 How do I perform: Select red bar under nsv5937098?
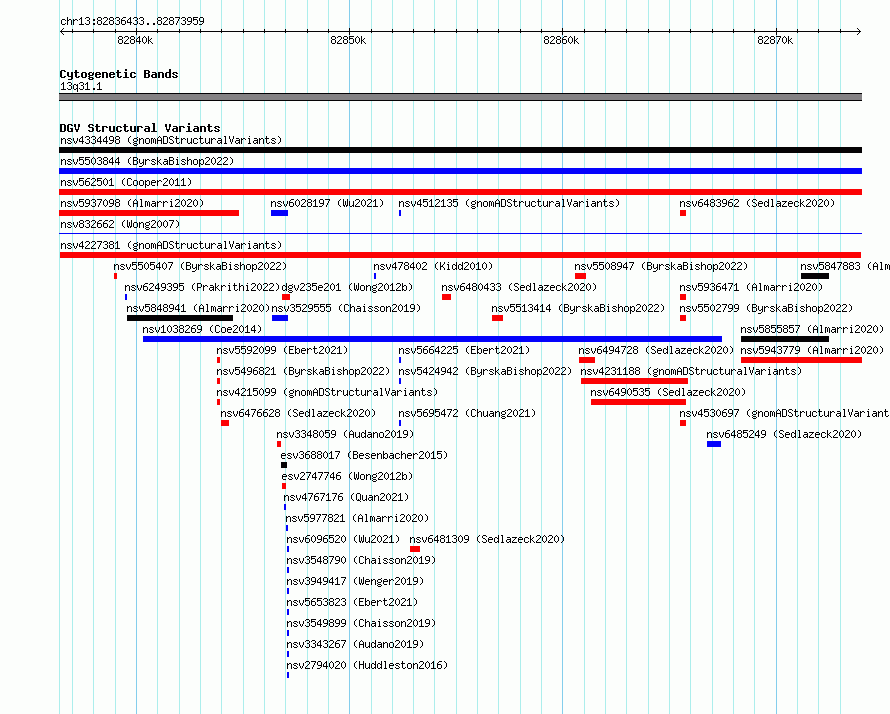tap(149, 213)
